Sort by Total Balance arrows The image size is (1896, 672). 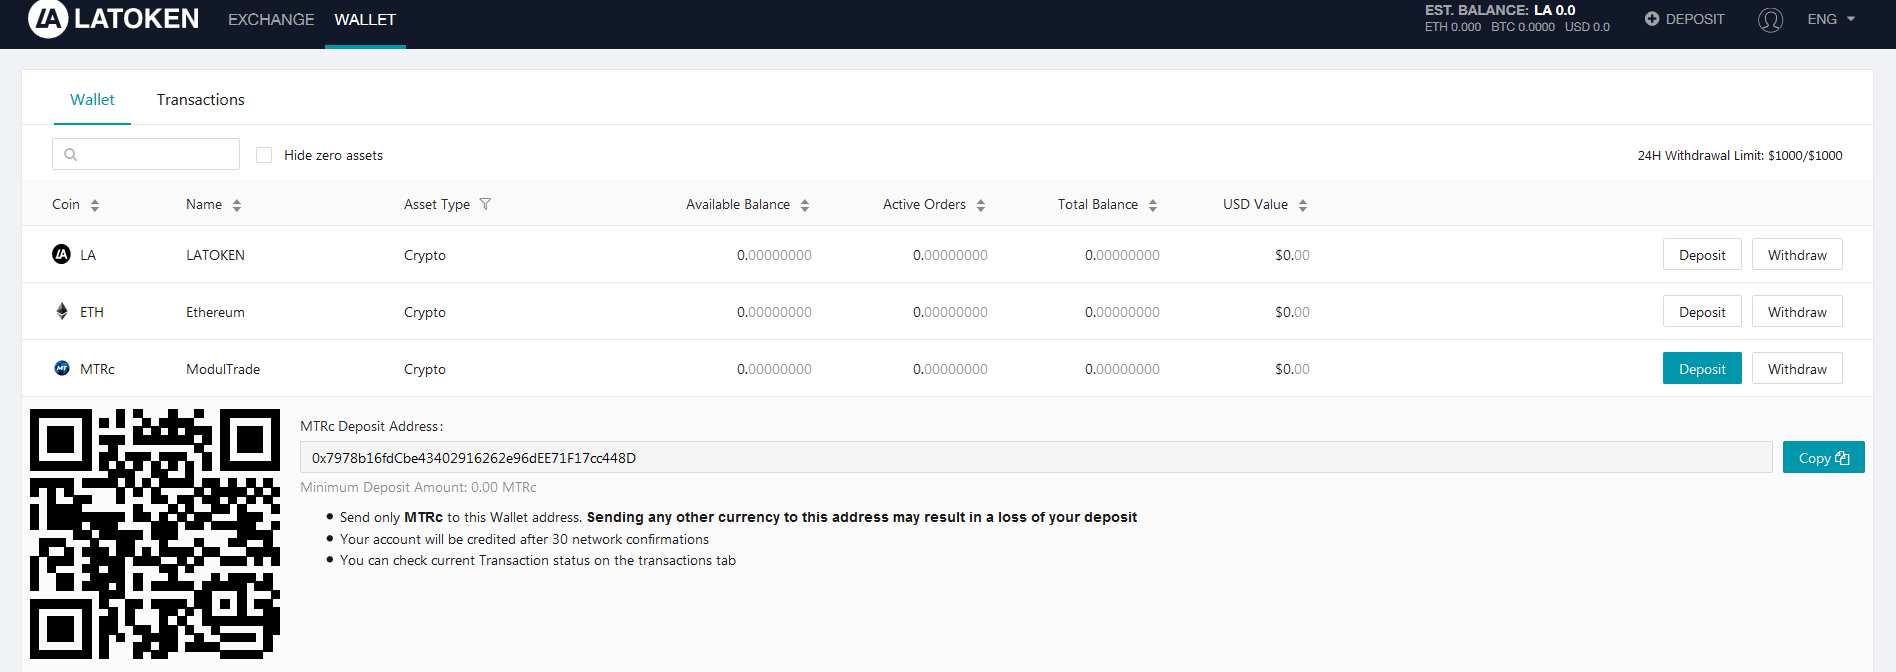tap(1153, 205)
